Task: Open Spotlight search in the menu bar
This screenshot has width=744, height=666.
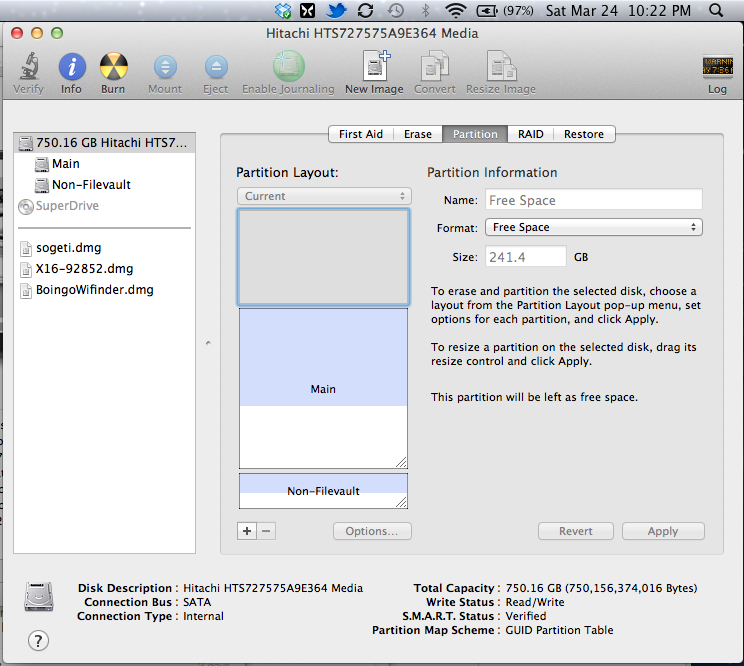Action: tap(716, 10)
